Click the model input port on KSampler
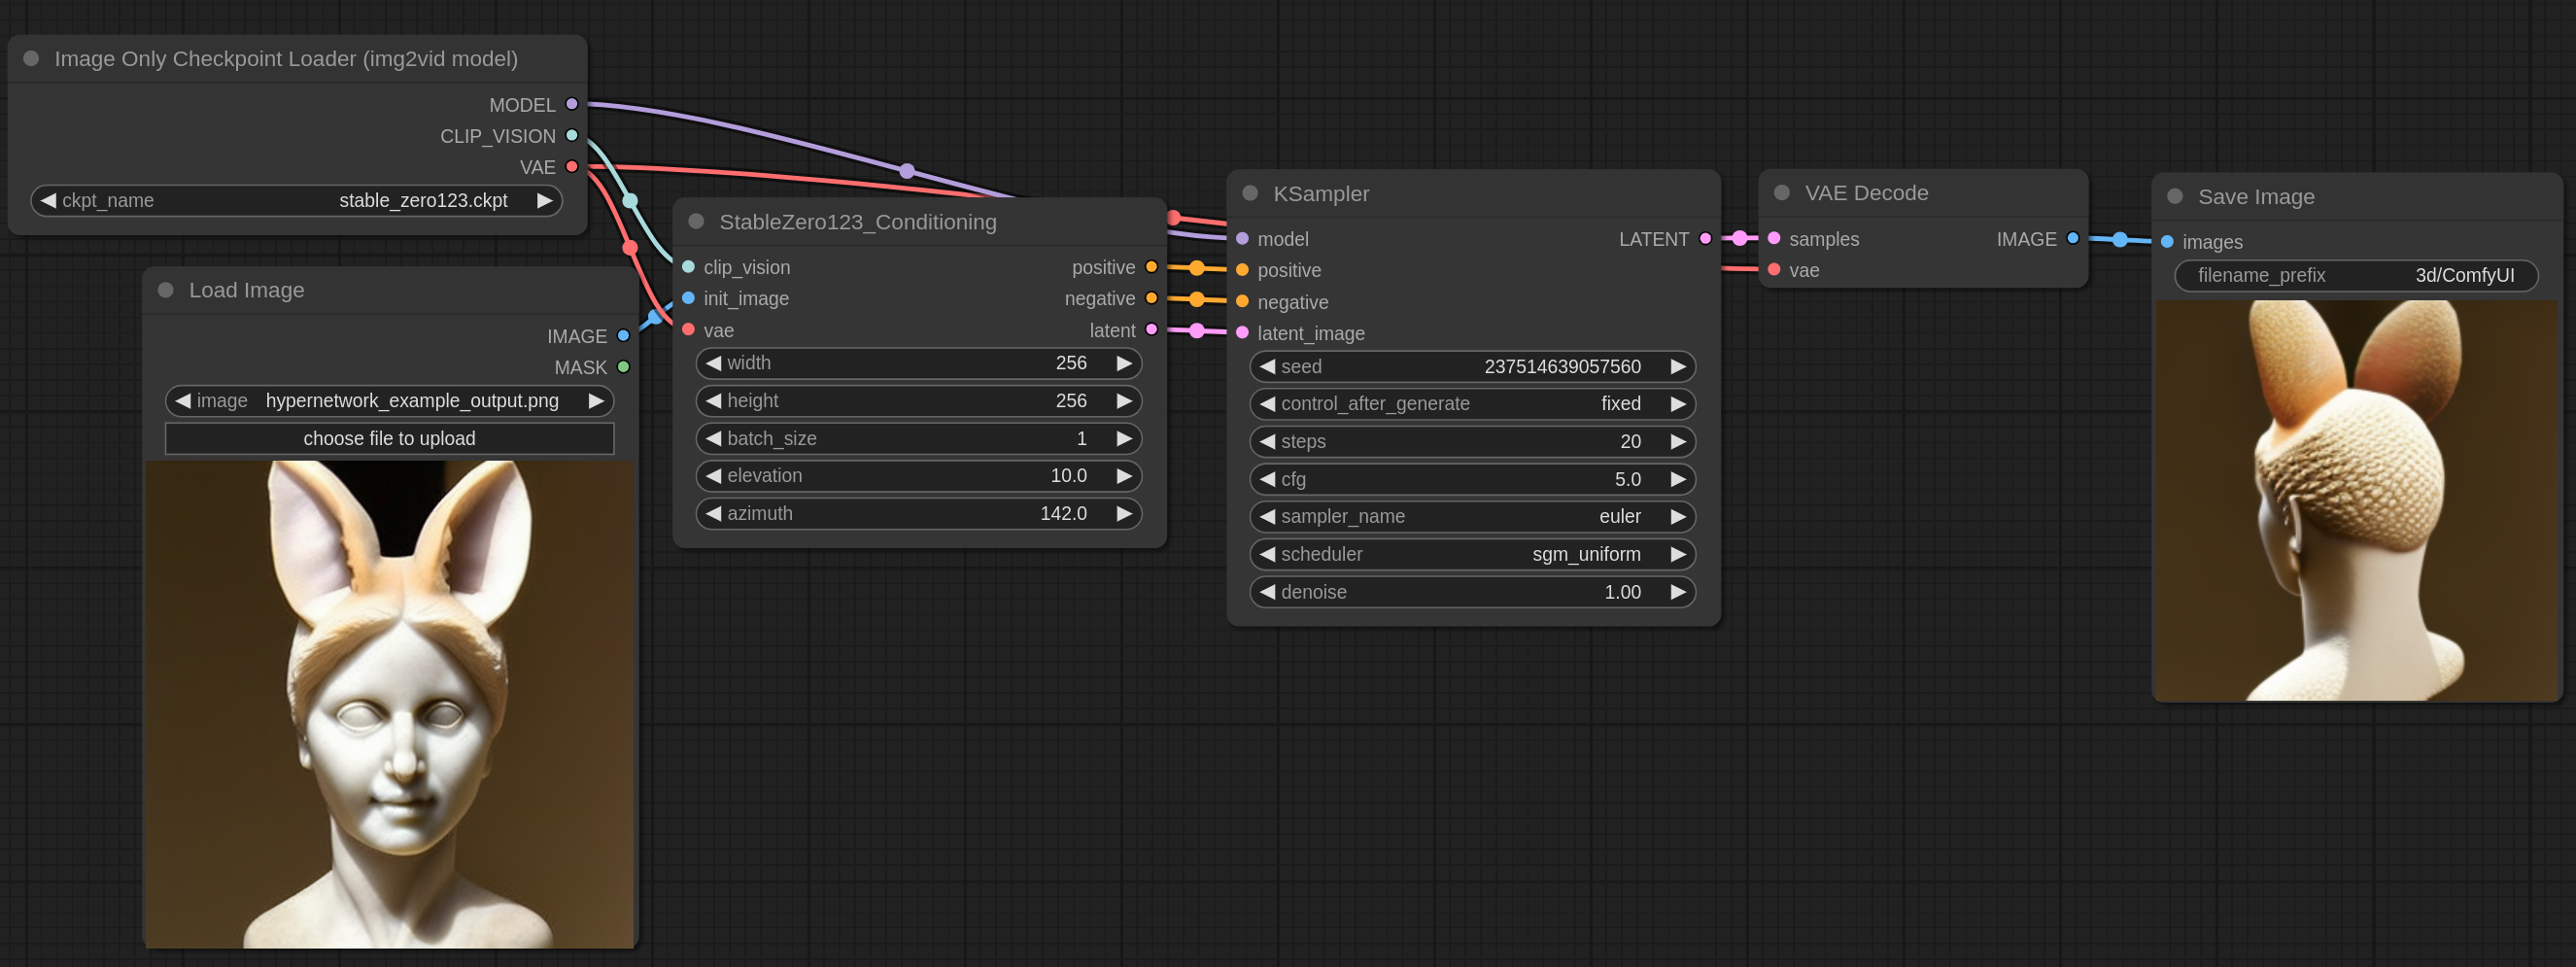 1241,238
